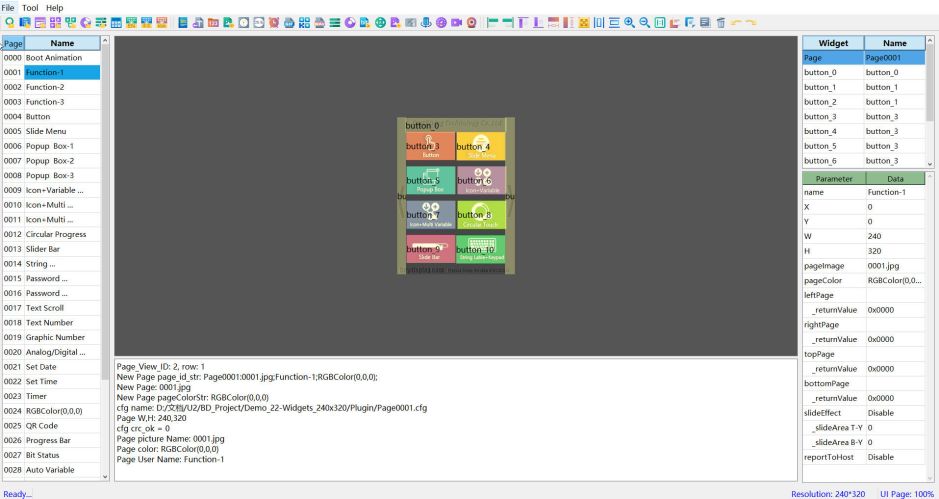Align widgets right with toolbar icon
This screenshot has width=939, height=499.
pyautogui.click(x=508, y=23)
